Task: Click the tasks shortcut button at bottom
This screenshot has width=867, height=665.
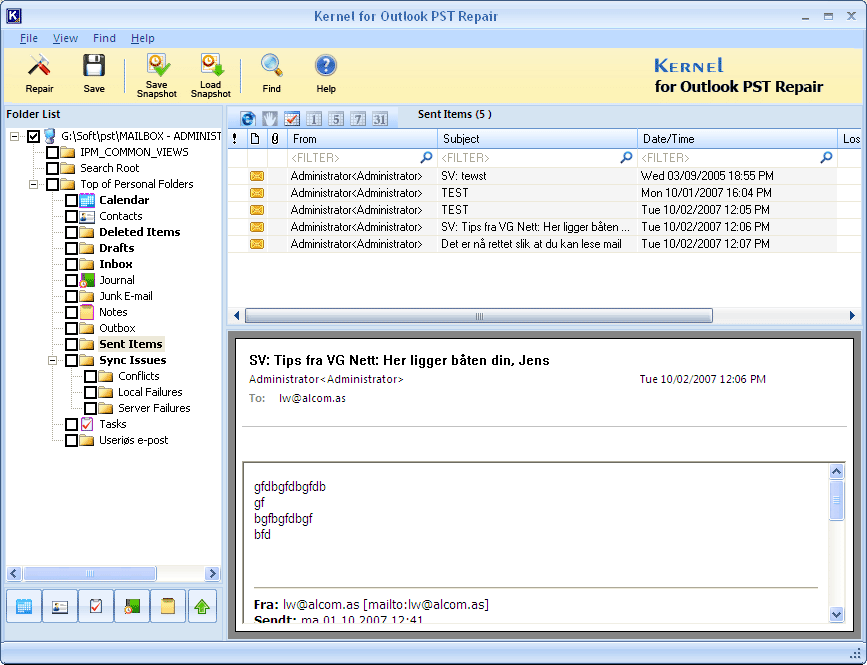Action: coord(96,606)
